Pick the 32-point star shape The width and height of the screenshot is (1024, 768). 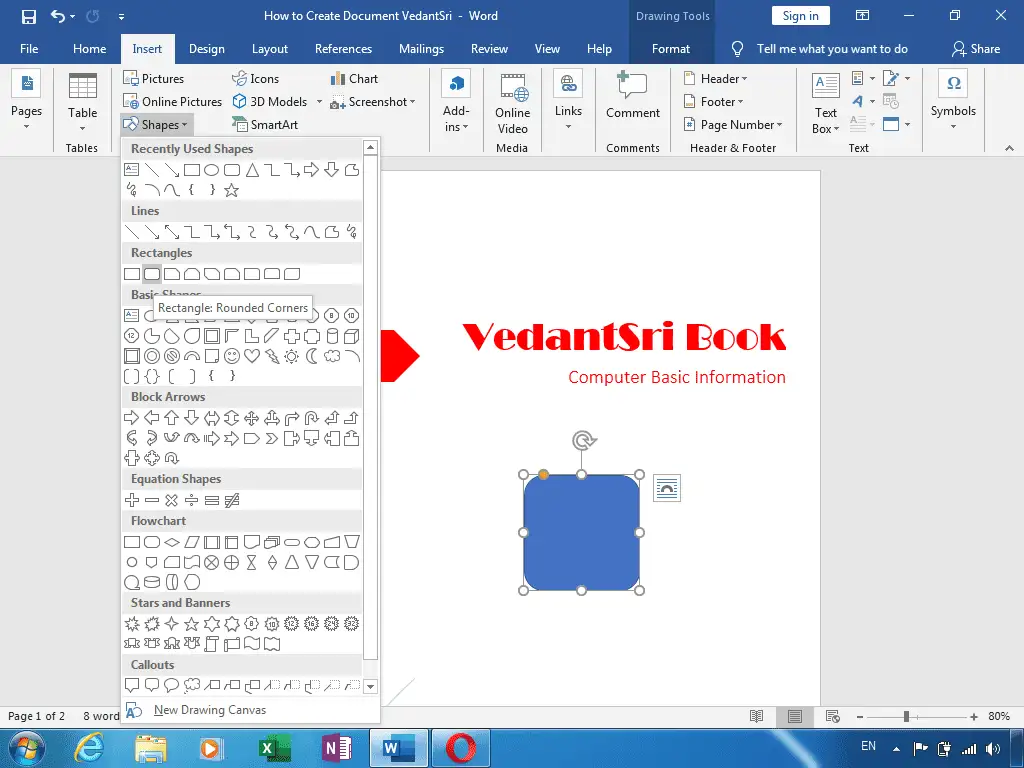[351, 624]
